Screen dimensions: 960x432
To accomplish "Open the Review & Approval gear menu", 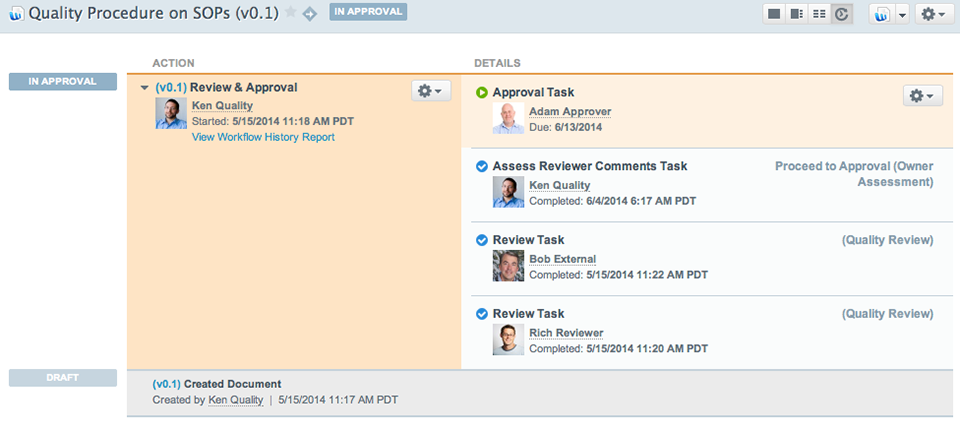I will tap(431, 90).
